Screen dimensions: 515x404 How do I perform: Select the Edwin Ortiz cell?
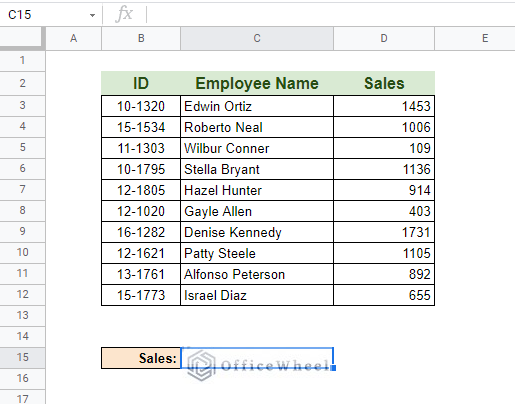coord(257,106)
